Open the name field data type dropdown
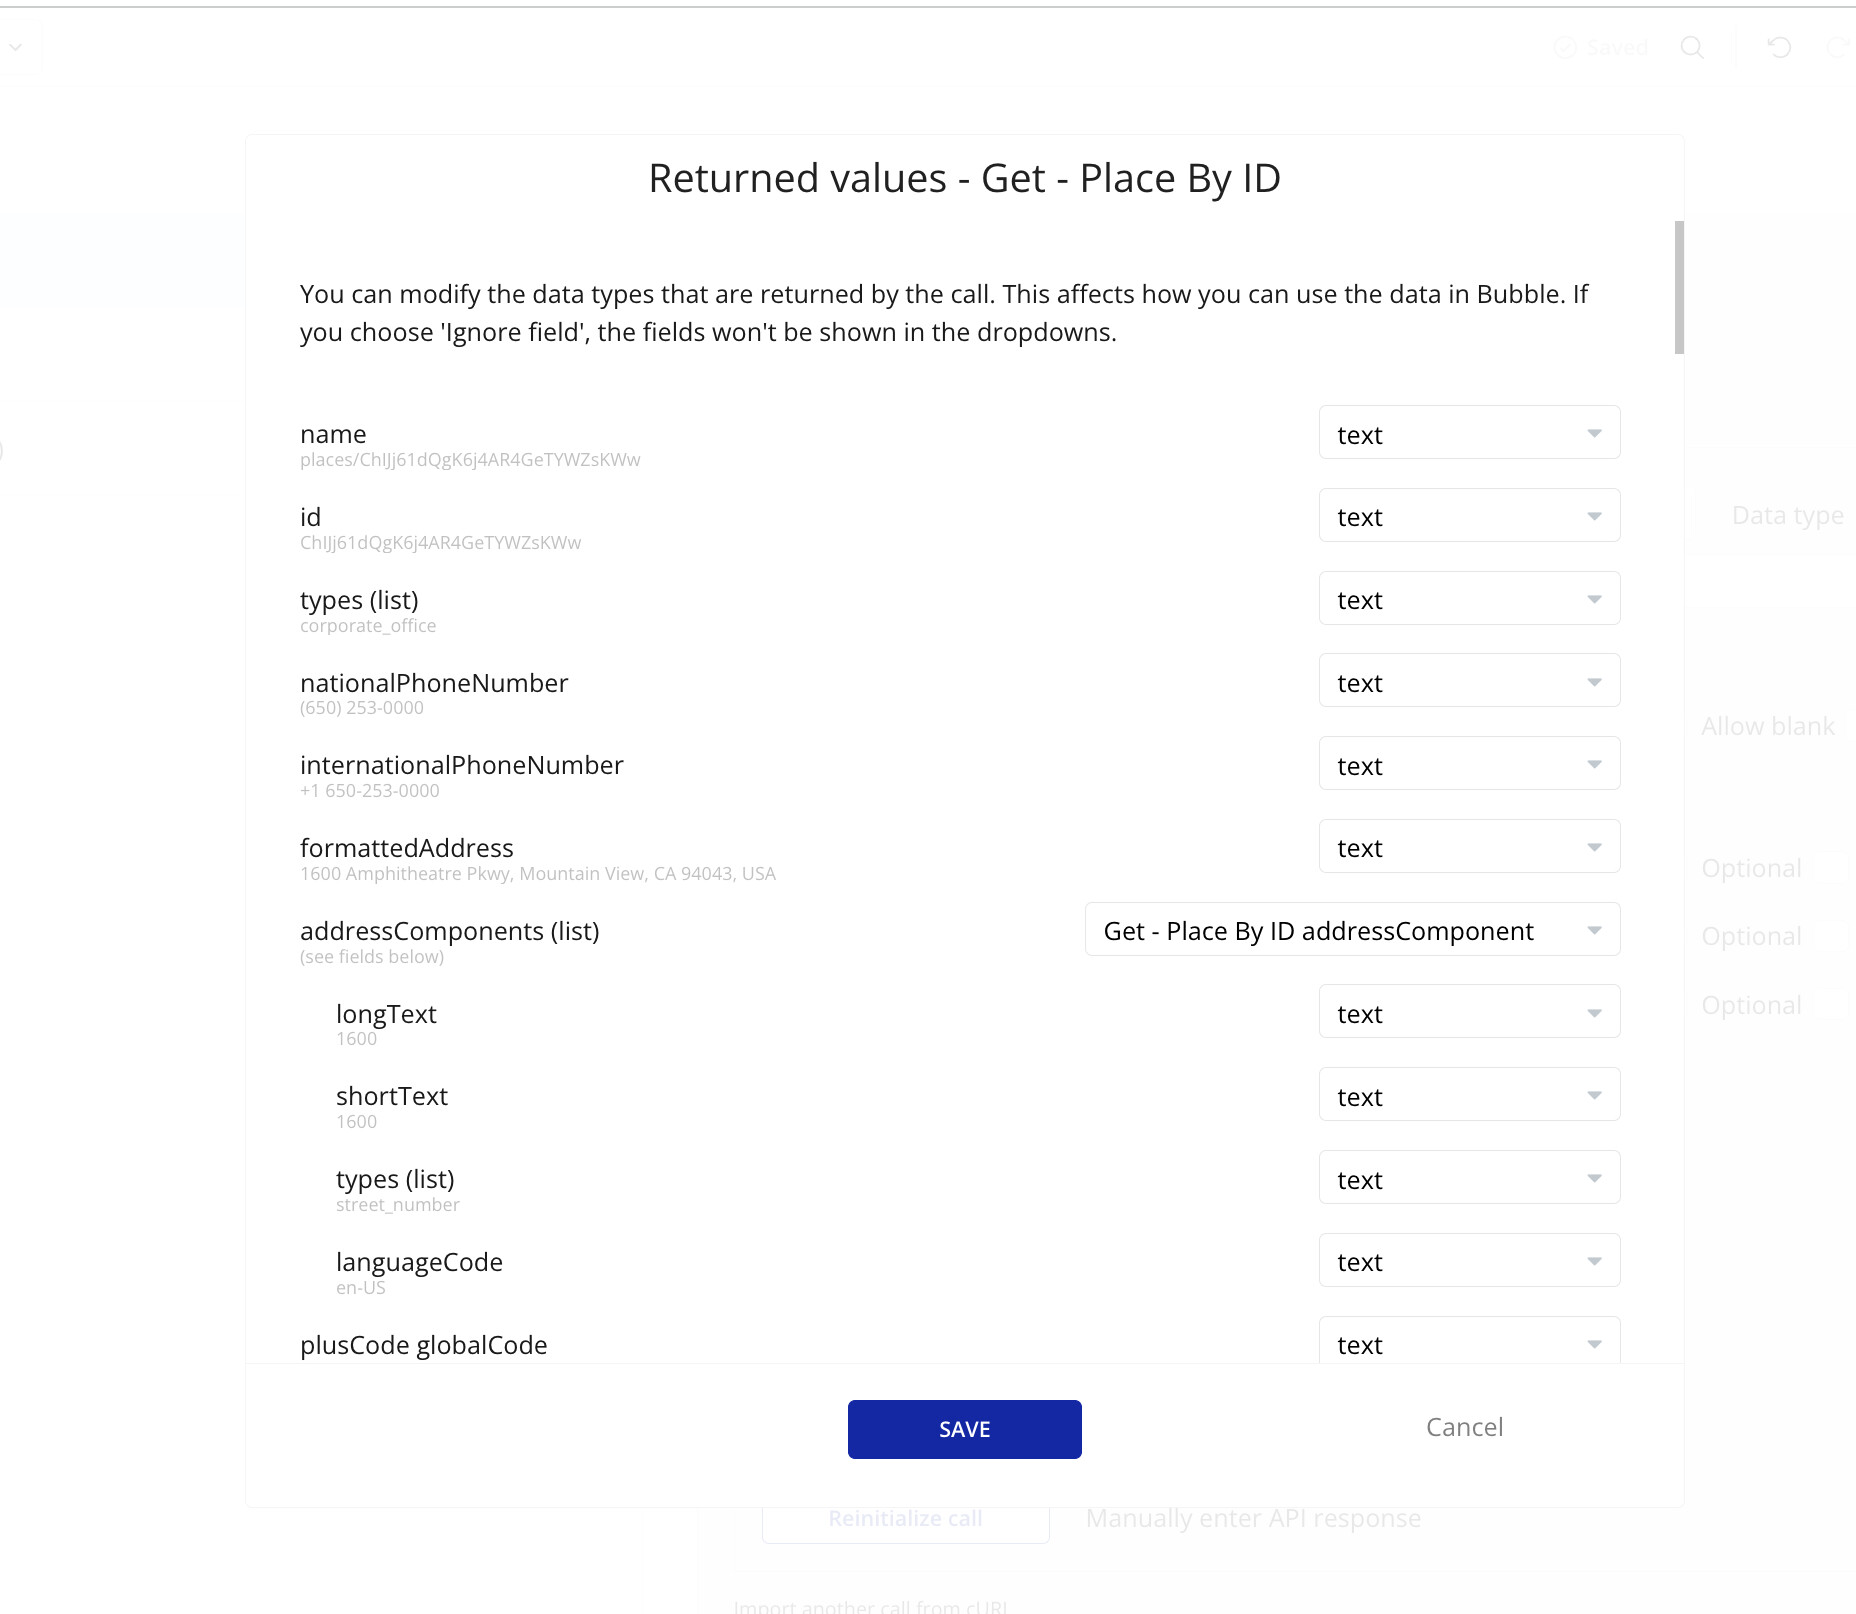Screen dimensions: 1856x1614 click(x=1469, y=433)
